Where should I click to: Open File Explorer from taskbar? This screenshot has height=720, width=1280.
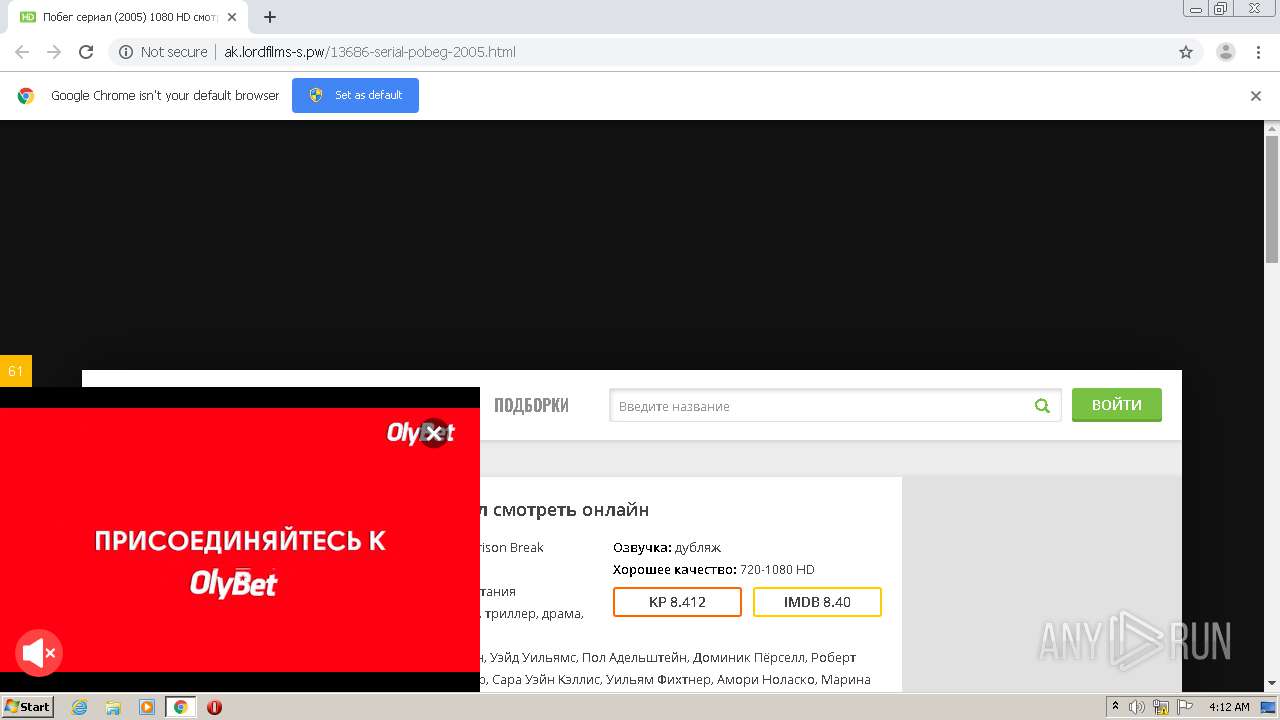coord(113,707)
